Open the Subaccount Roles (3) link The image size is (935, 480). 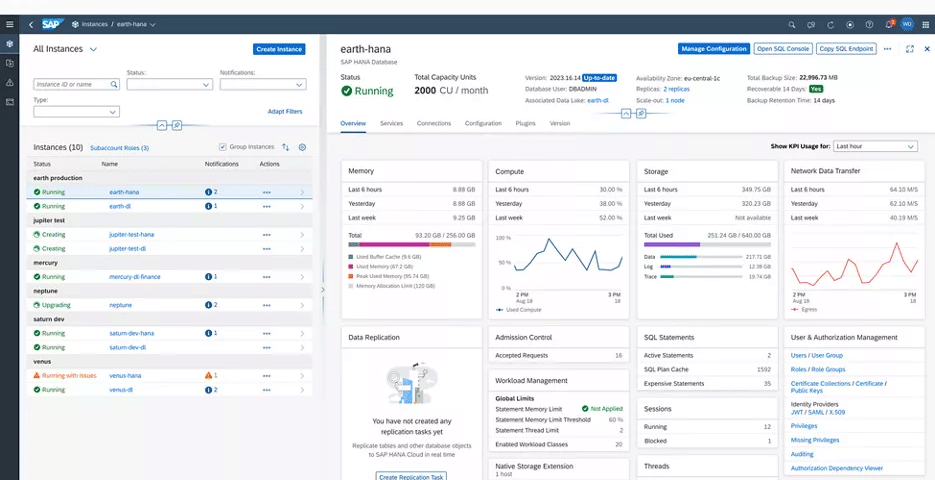[x=119, y=148]
